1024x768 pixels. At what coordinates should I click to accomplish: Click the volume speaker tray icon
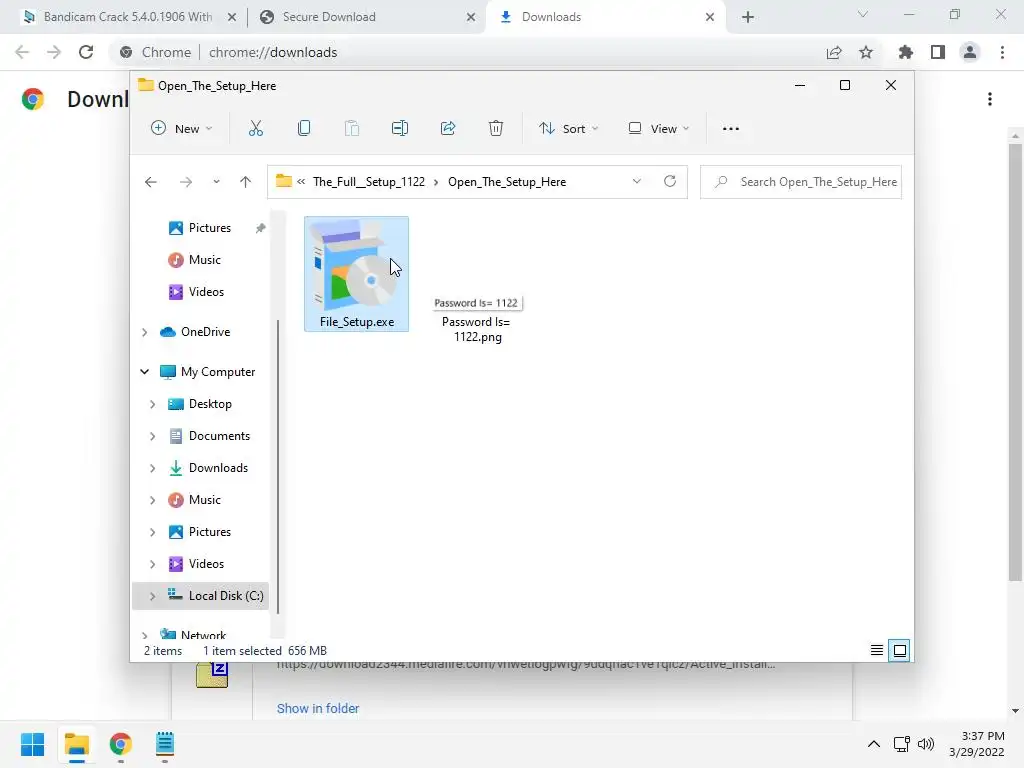926,744
